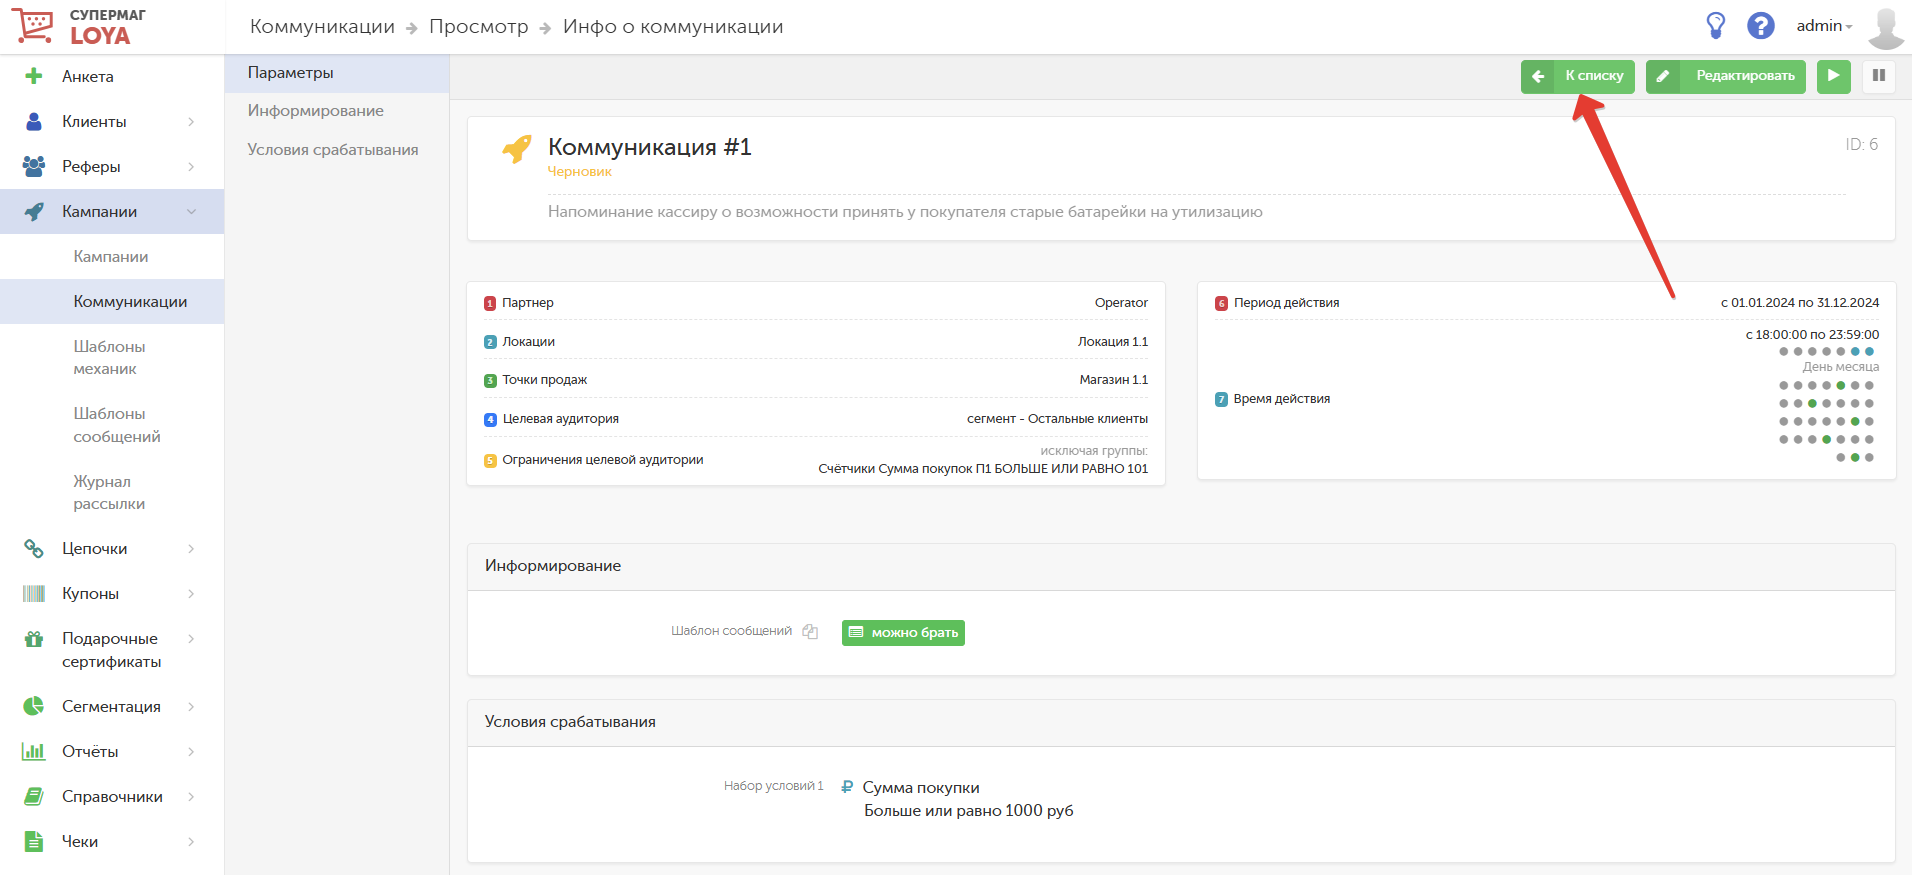Screen dimensions: 1912x875
Task: Click the Купоны barcode icon
Action: point(34,593)
